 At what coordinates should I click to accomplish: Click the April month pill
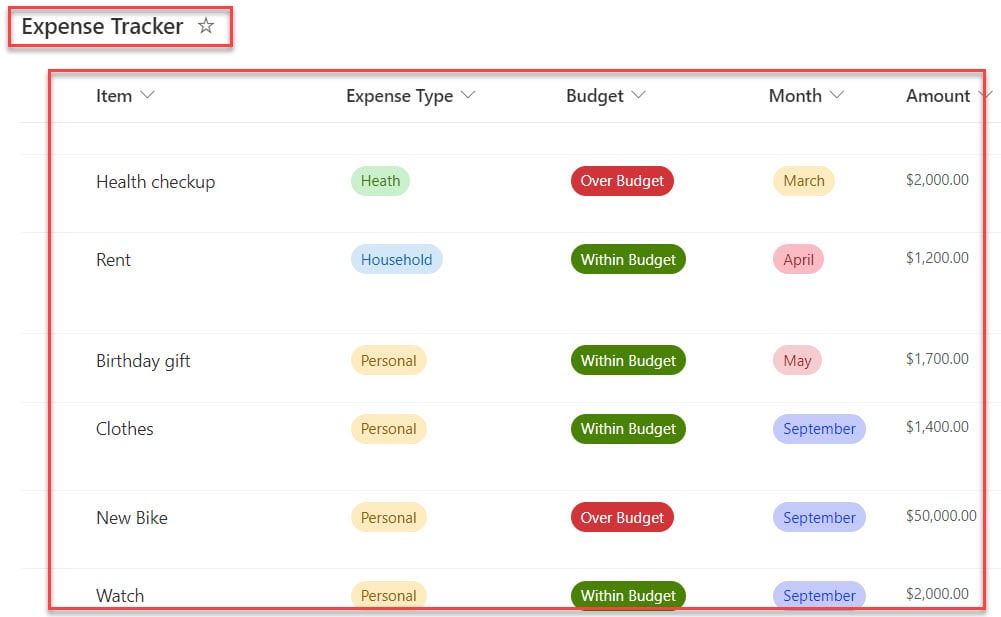(x=798, y=259)
